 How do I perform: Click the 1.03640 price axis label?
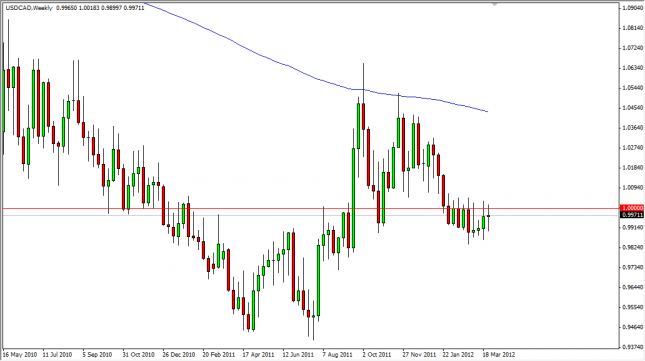(633, 127)
